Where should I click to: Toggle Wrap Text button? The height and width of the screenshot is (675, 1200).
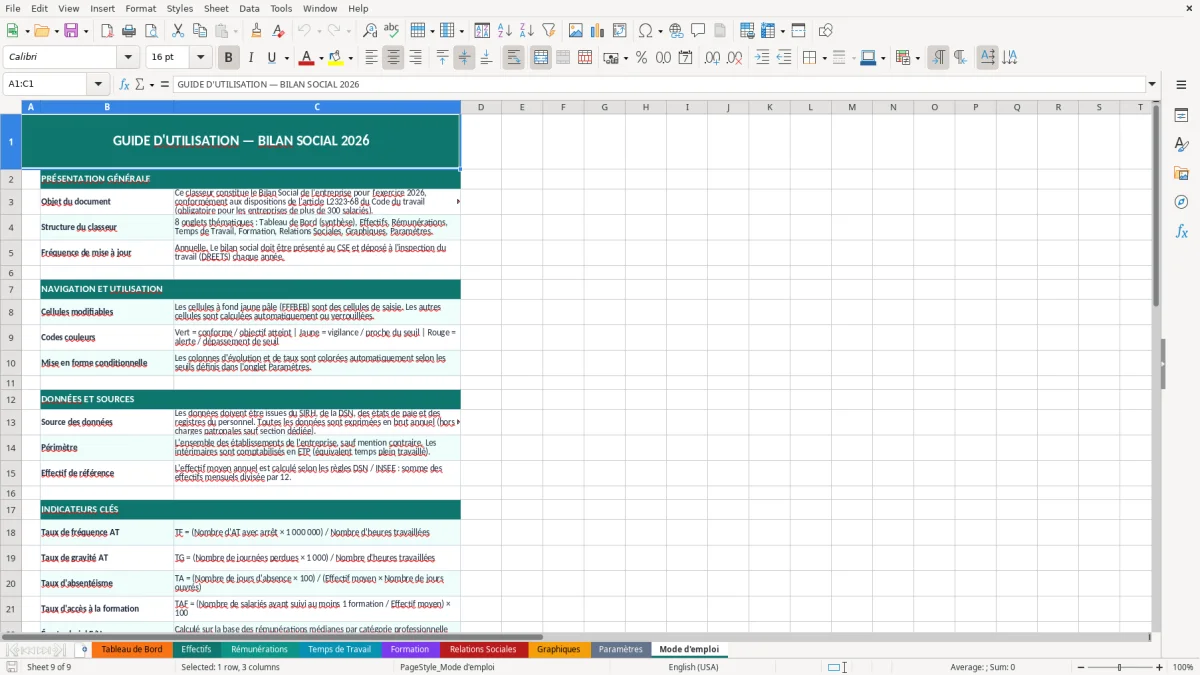tap(514, 58)
